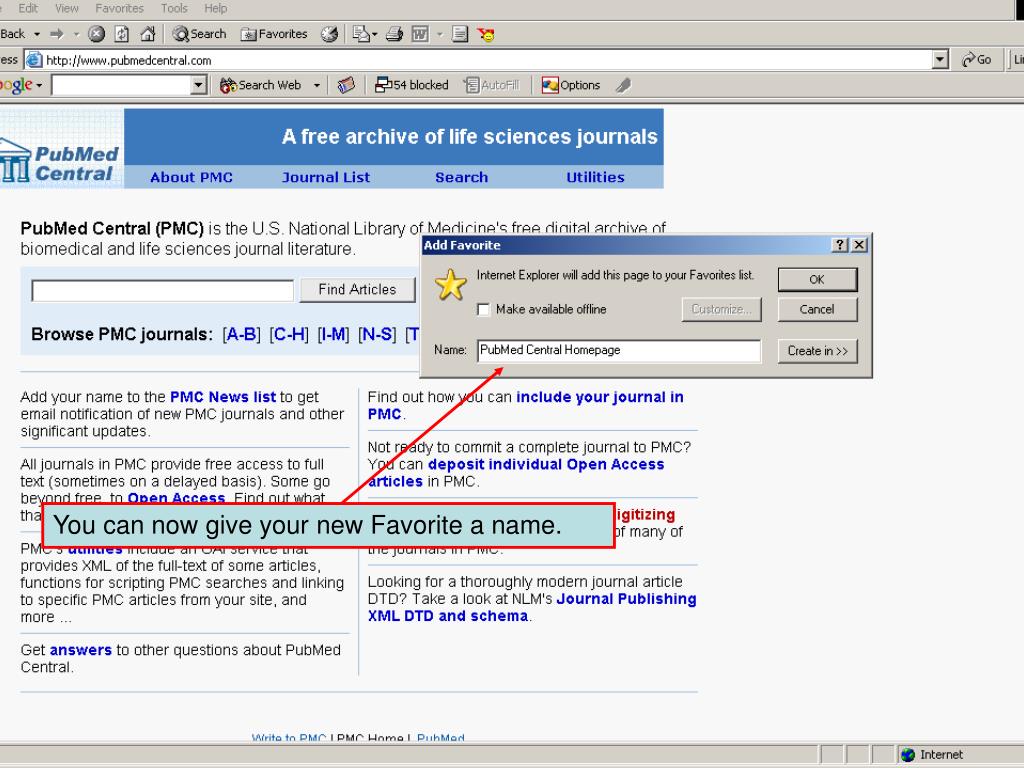This screenshot has width=1024, height=768.
Task: Open the Journal Publishing XML DTD link
Action: pos(532,607)
